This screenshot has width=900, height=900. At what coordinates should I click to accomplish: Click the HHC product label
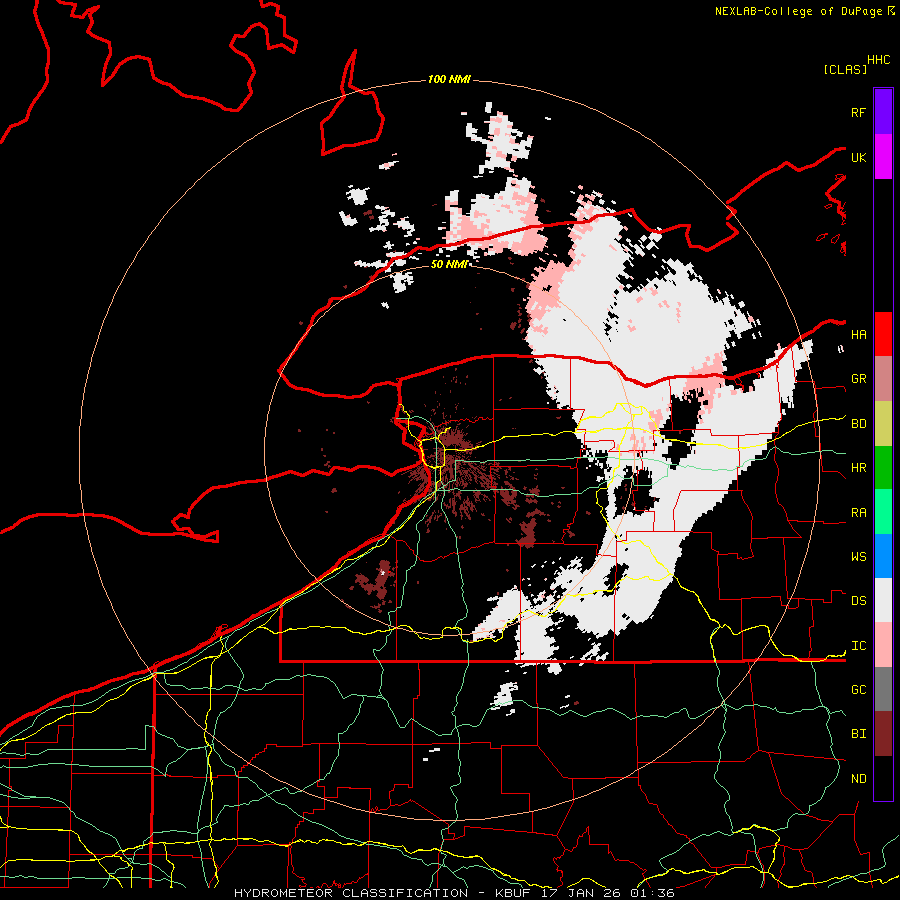pos(878,60)
